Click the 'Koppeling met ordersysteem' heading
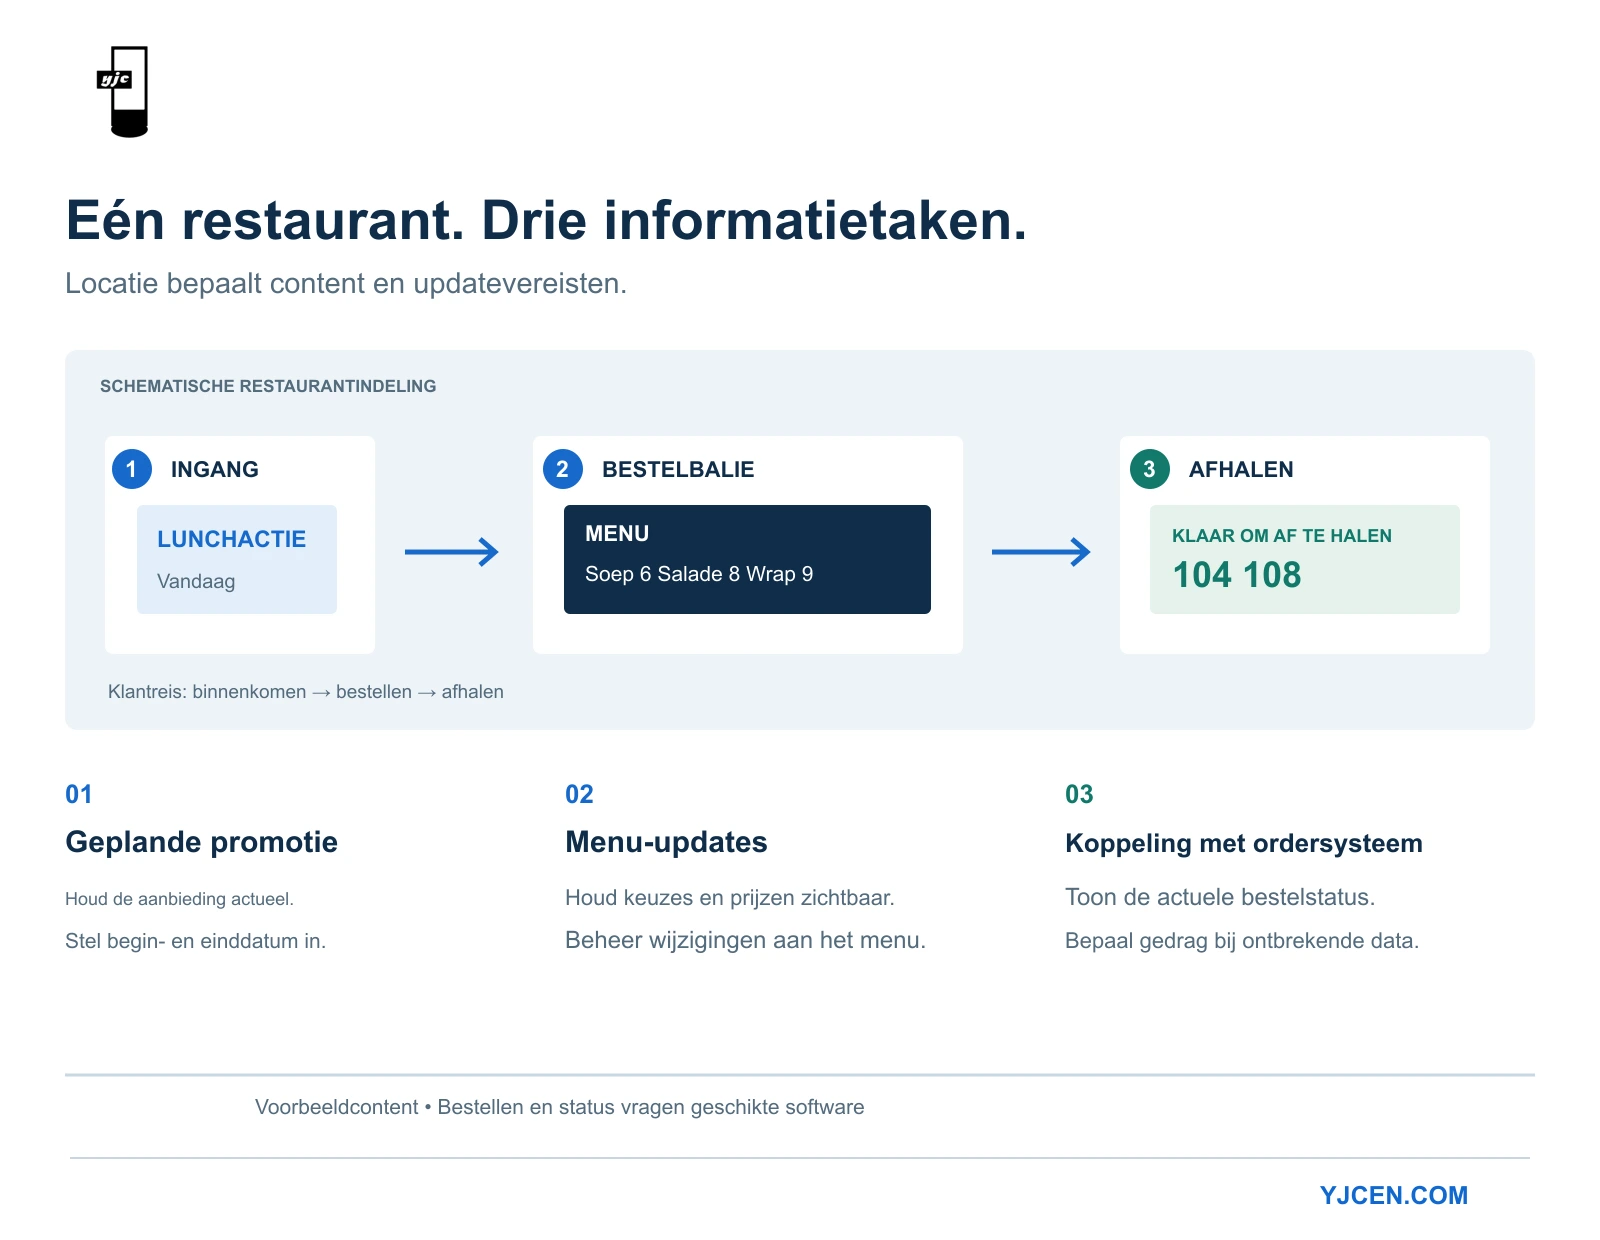1600x1240 pixels. click(1244, 843)
